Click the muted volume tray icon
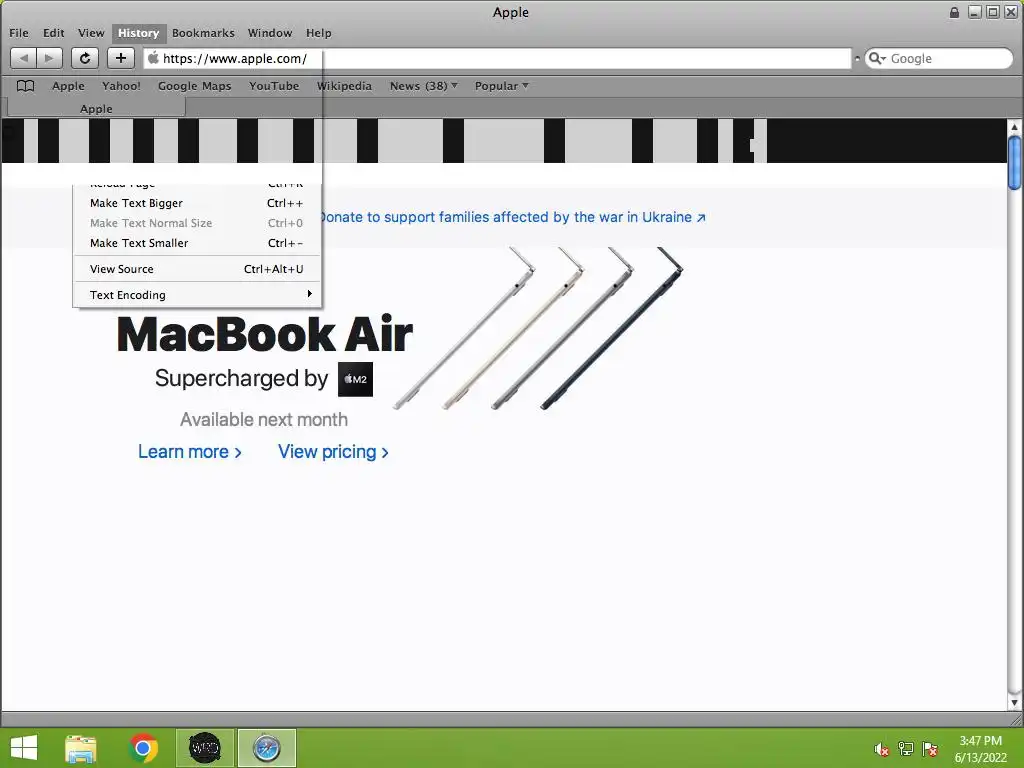 click(x=881, y=749)
